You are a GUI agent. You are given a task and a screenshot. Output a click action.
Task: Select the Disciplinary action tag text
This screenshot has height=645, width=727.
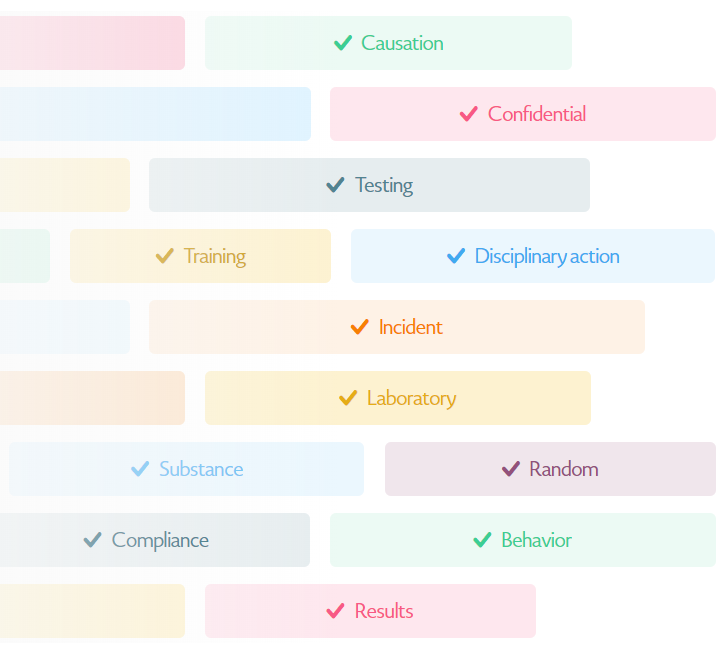tap(547, 256)
